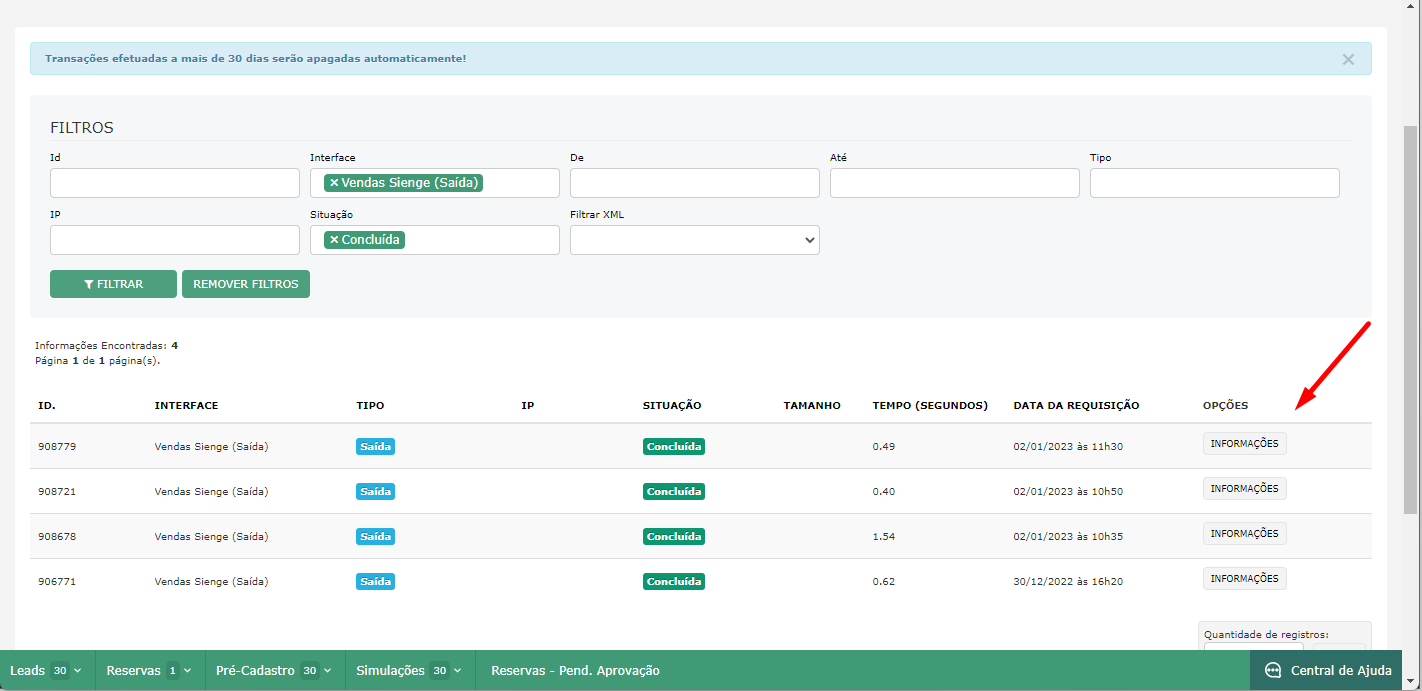The height and width of the screenshot is (691, 1422).
Task: Click the time value 1.54
Action: pos(884,537)
